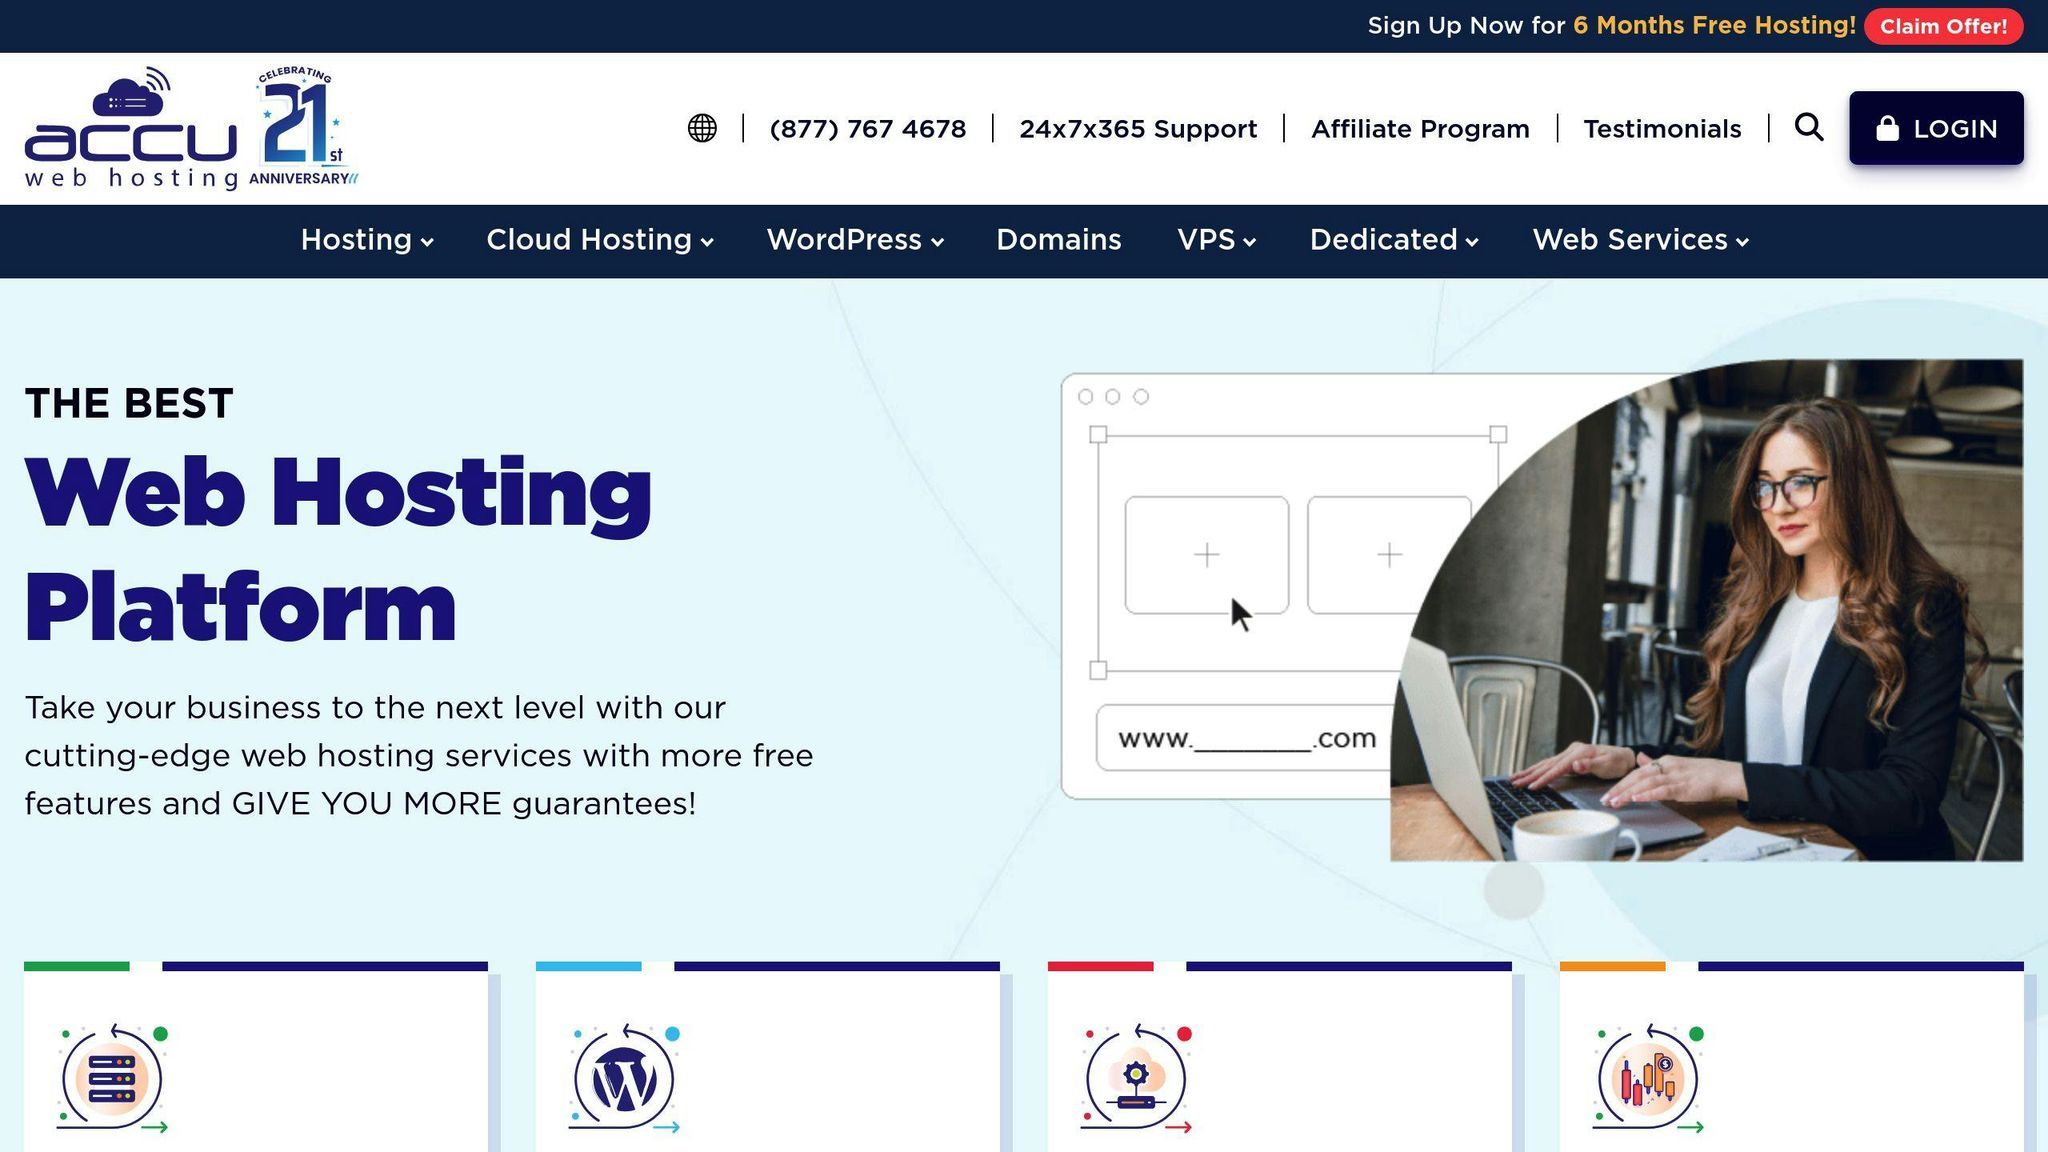Click the AccuWeb Hosting logo
2048x1152 pixels.
(131, 130)
